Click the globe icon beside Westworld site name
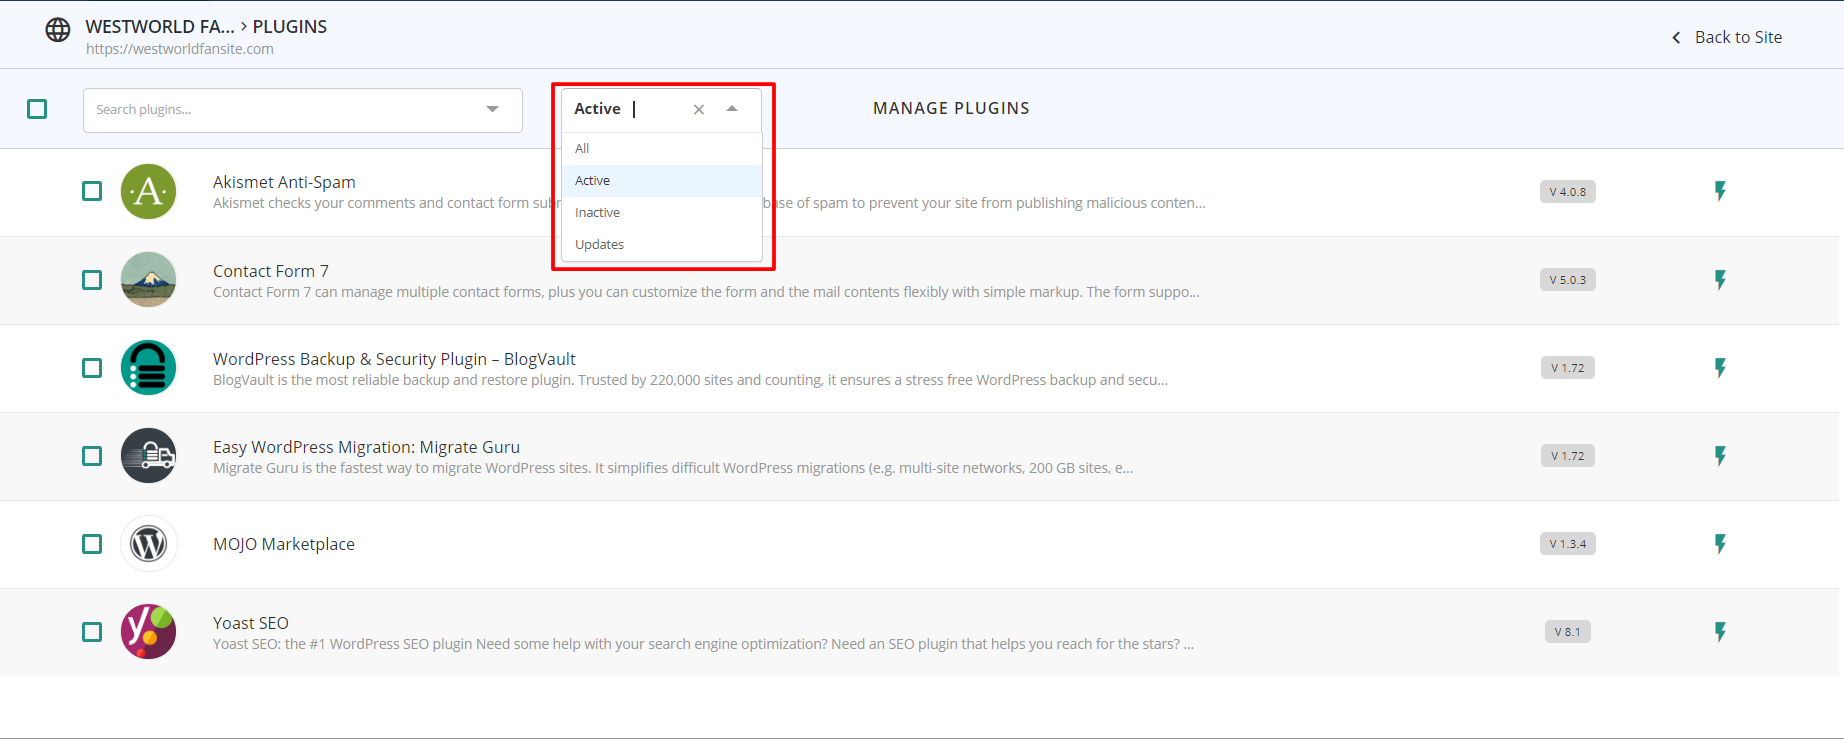This screenshot has height=740, width=1844. click(58, 30)
